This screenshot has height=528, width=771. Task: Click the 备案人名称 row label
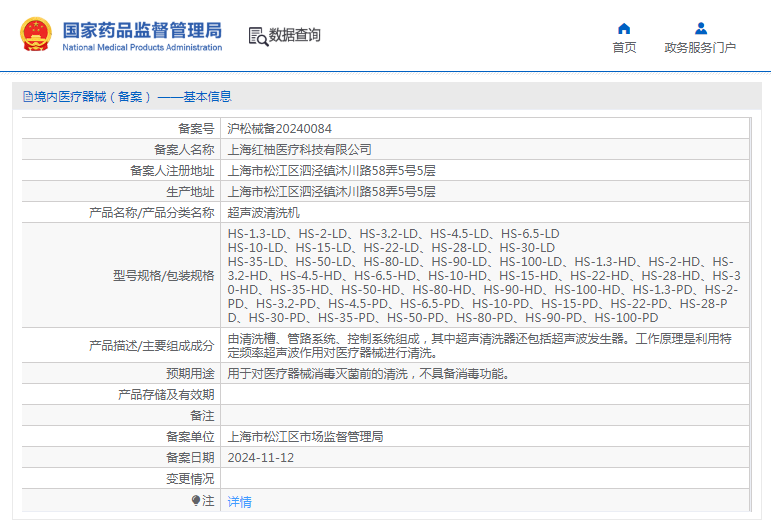tap(184, 150)
